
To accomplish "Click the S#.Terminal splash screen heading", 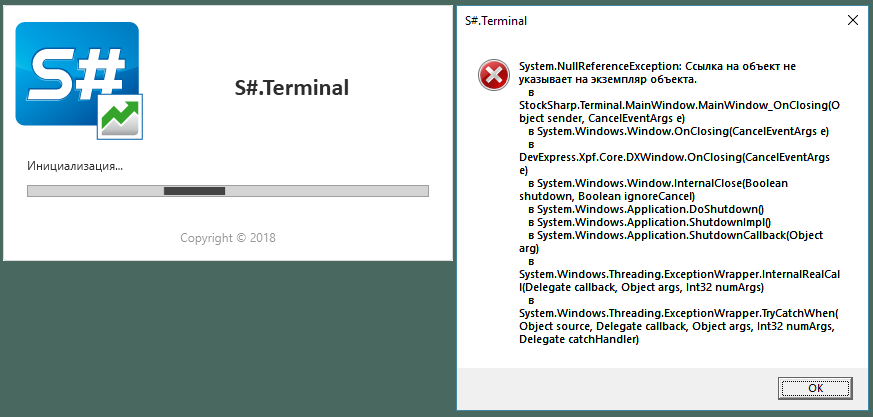I will [x=292, y=88].
